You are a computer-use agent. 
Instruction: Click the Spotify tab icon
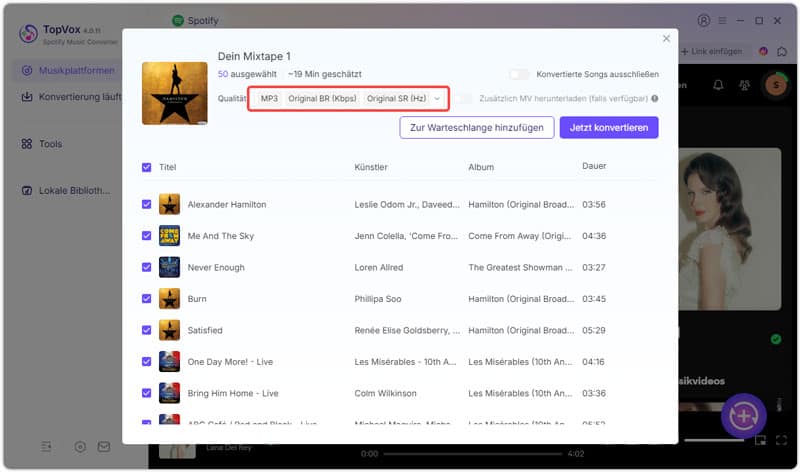(178, 20)
